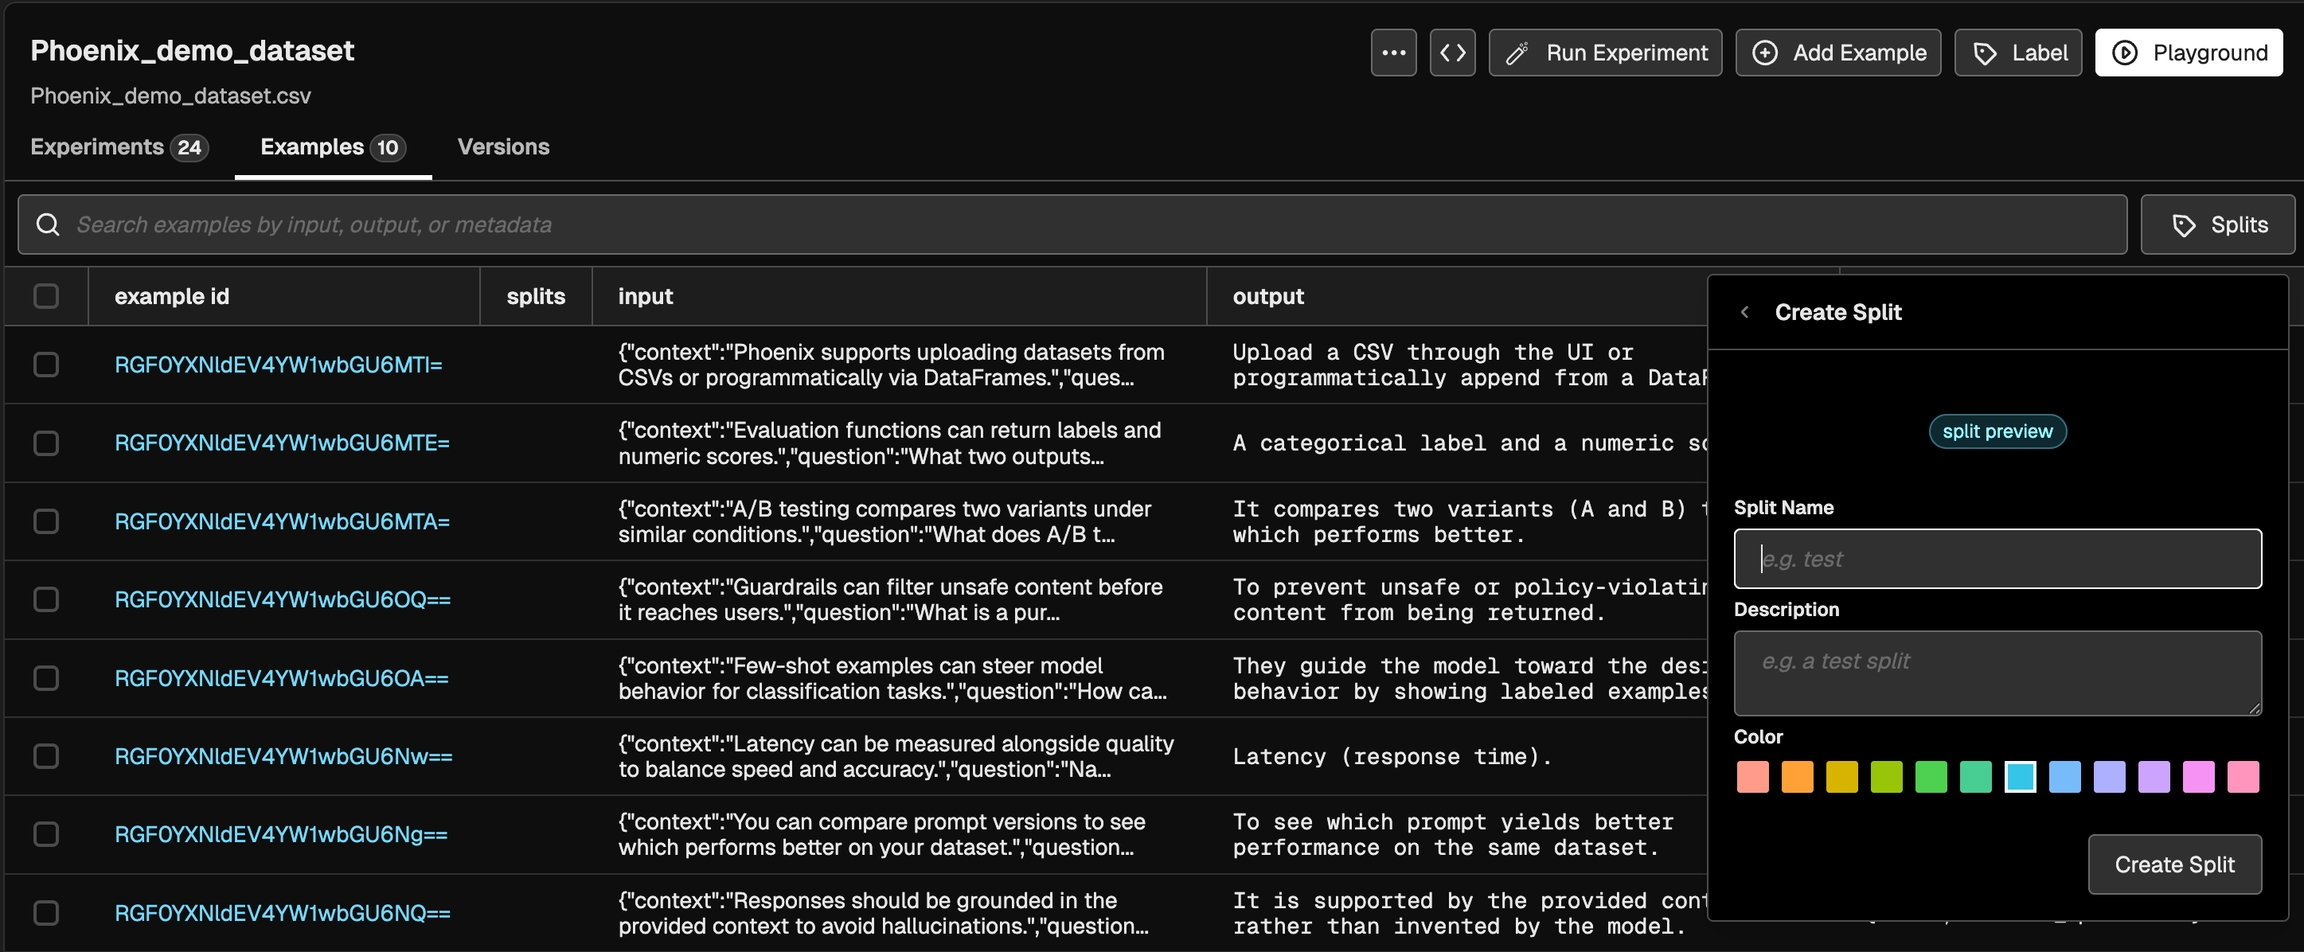2304x952 pixels.
Task: Click the Add Example plus icon
Action: (x=1765, y=53)
